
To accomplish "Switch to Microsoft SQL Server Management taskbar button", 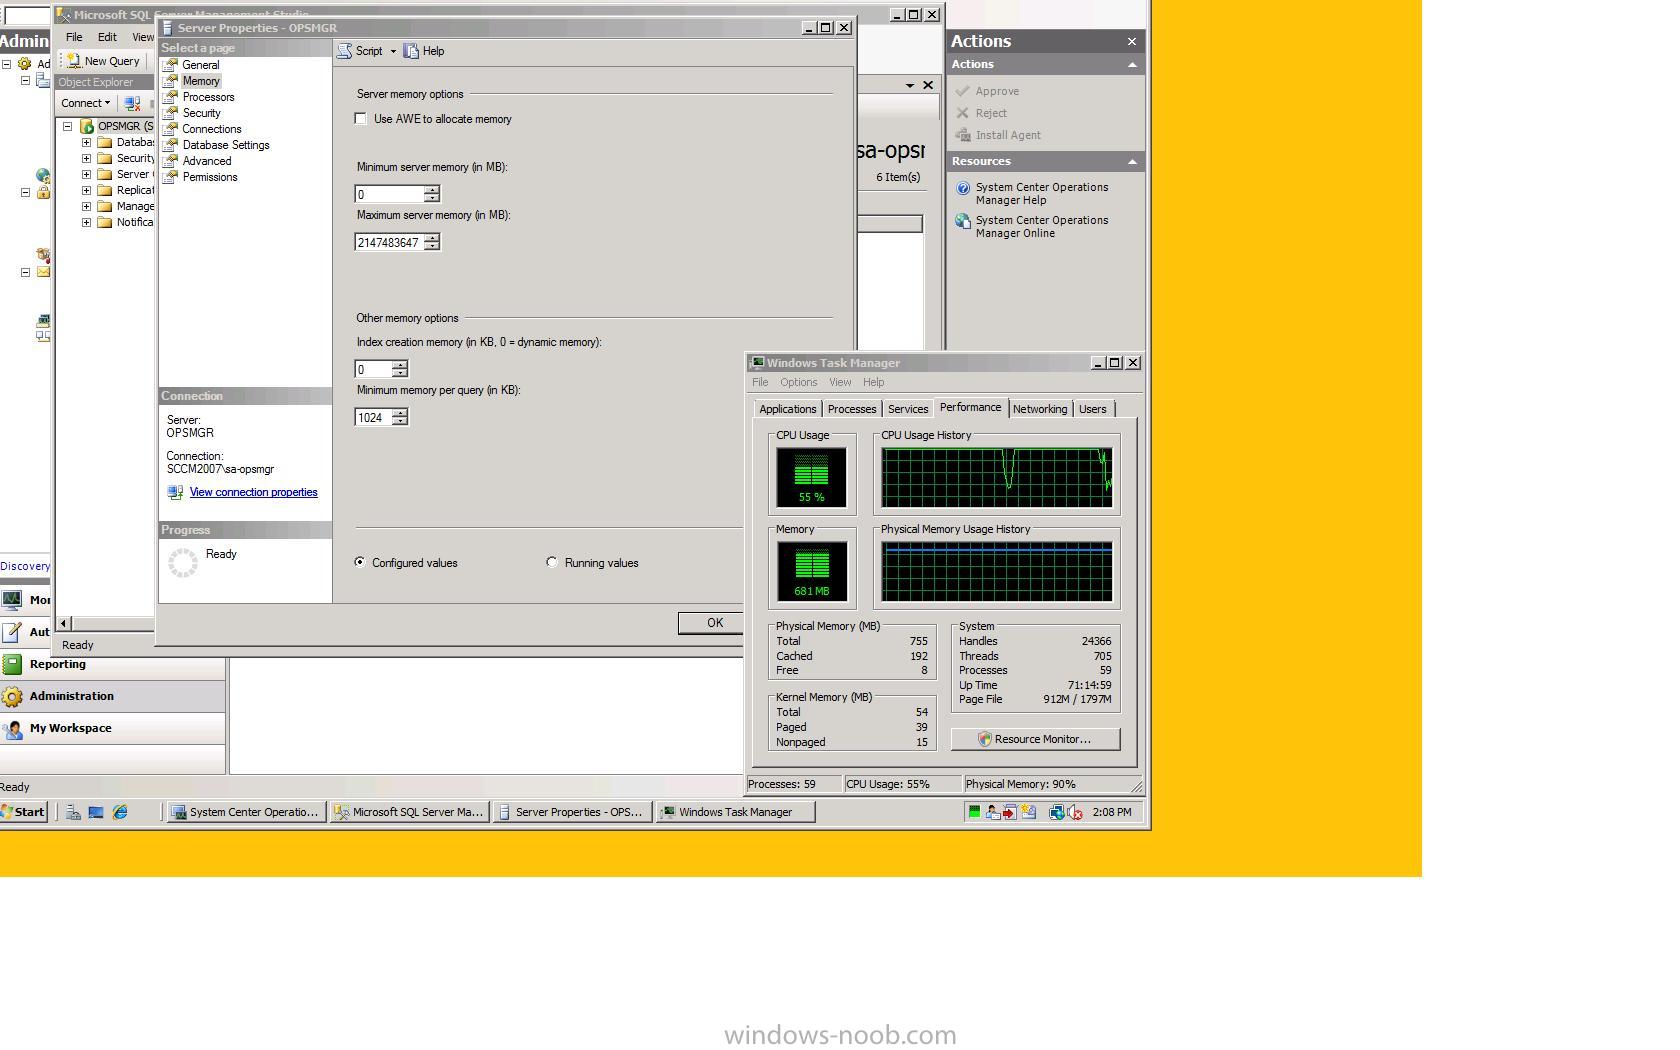I will point(410,812).
